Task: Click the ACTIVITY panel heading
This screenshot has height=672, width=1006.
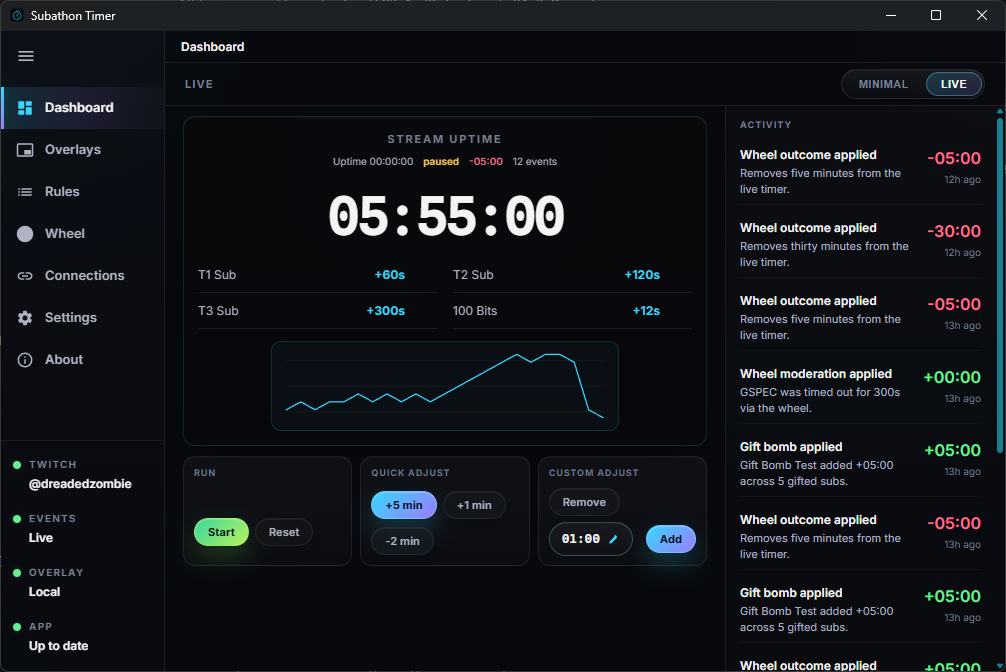Action: pos(765,125)
